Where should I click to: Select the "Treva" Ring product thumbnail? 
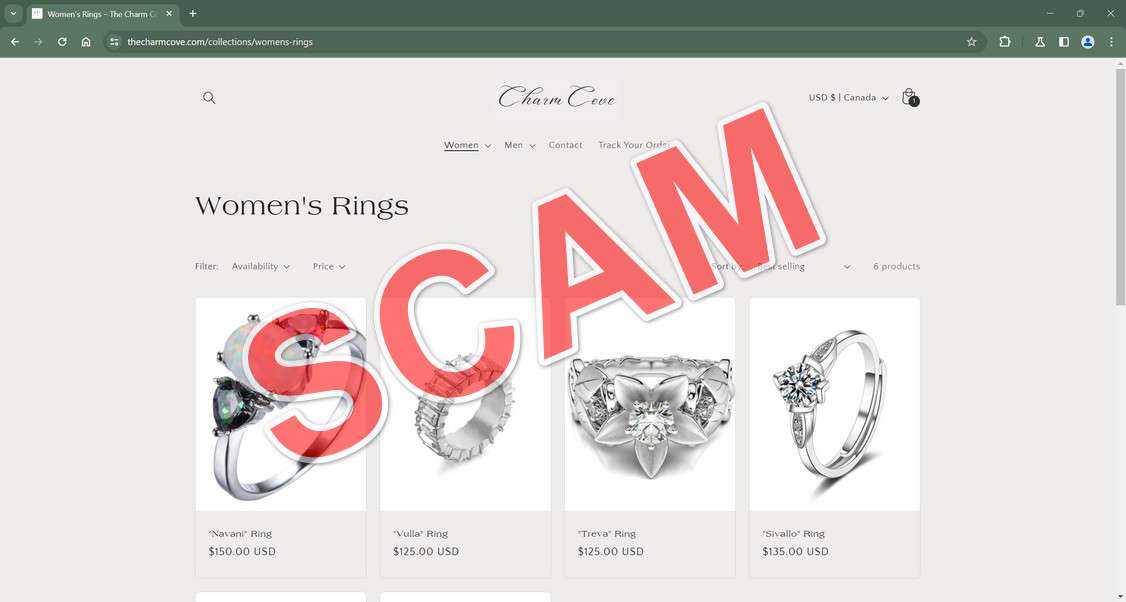(650, 404)
